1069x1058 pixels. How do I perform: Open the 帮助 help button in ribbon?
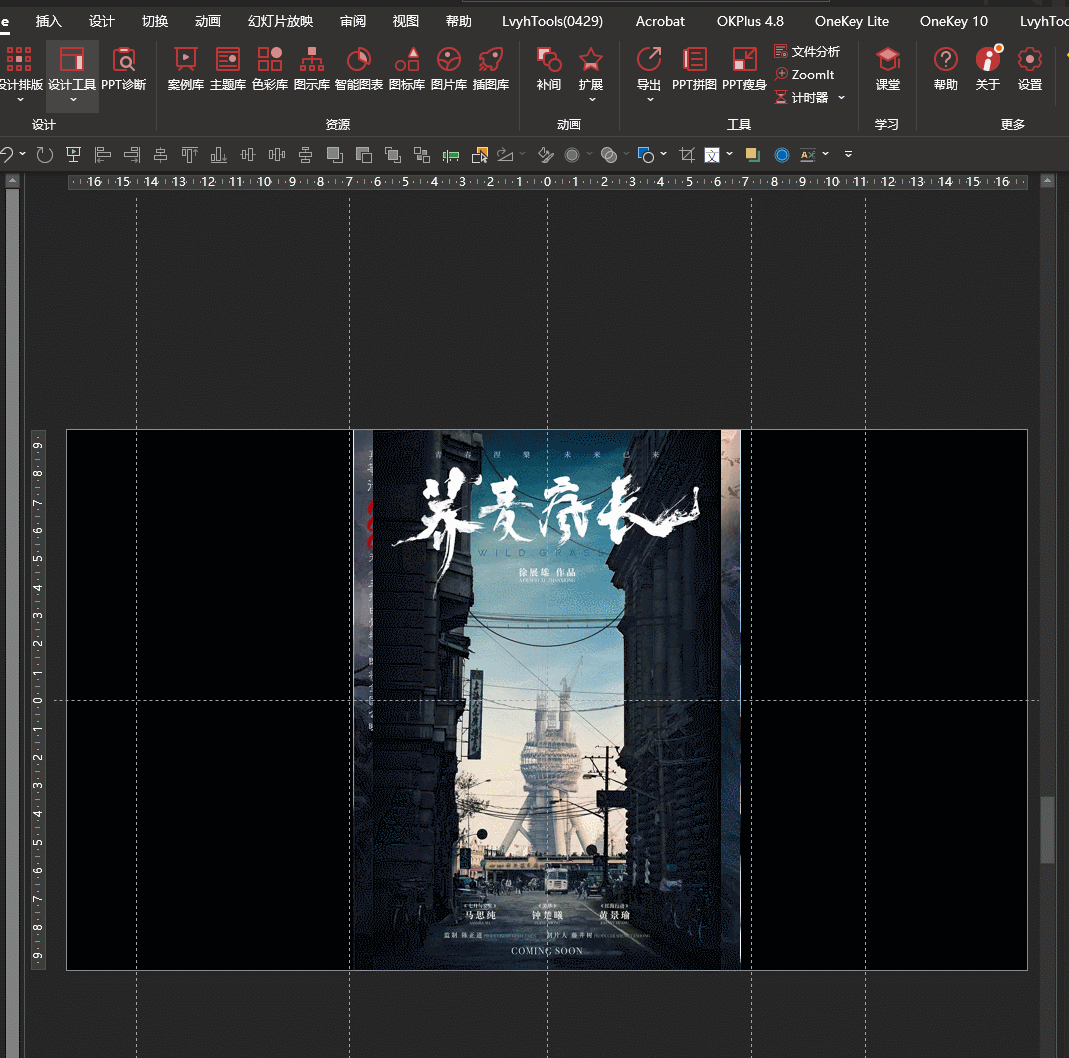tap(946, 68)
